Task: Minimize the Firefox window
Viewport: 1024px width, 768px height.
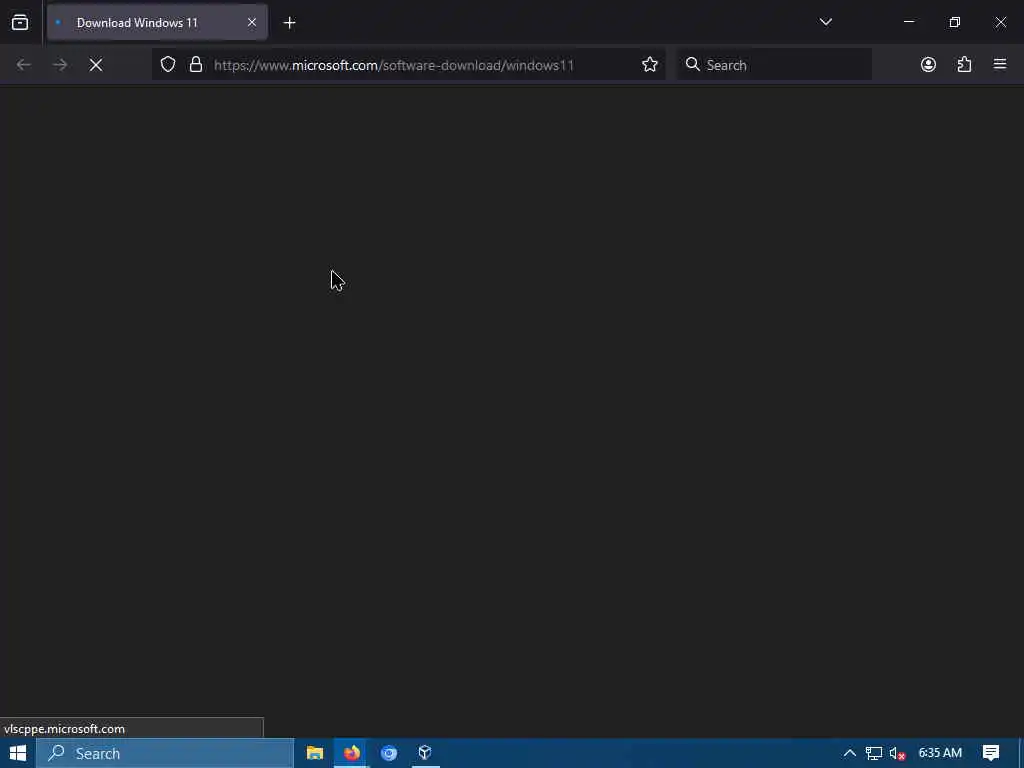Action: point(908,22)
